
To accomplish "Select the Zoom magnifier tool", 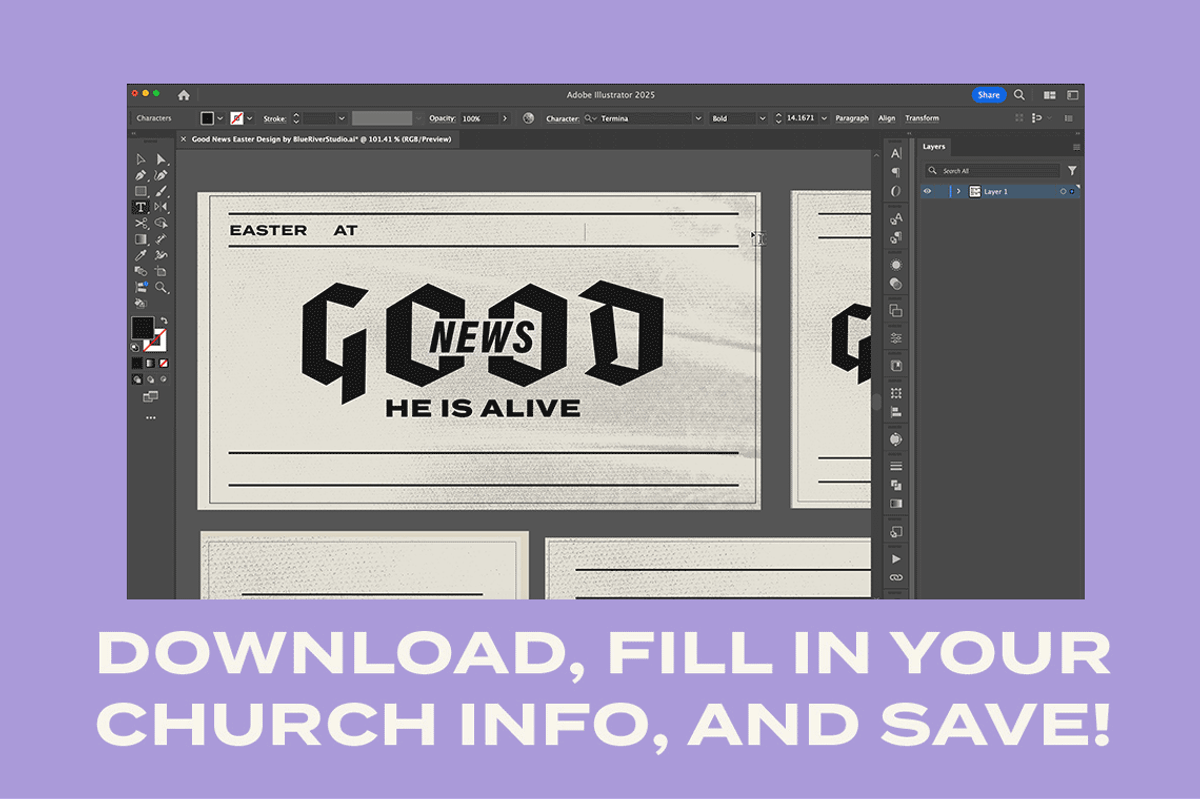I will [x=160, y=287].
